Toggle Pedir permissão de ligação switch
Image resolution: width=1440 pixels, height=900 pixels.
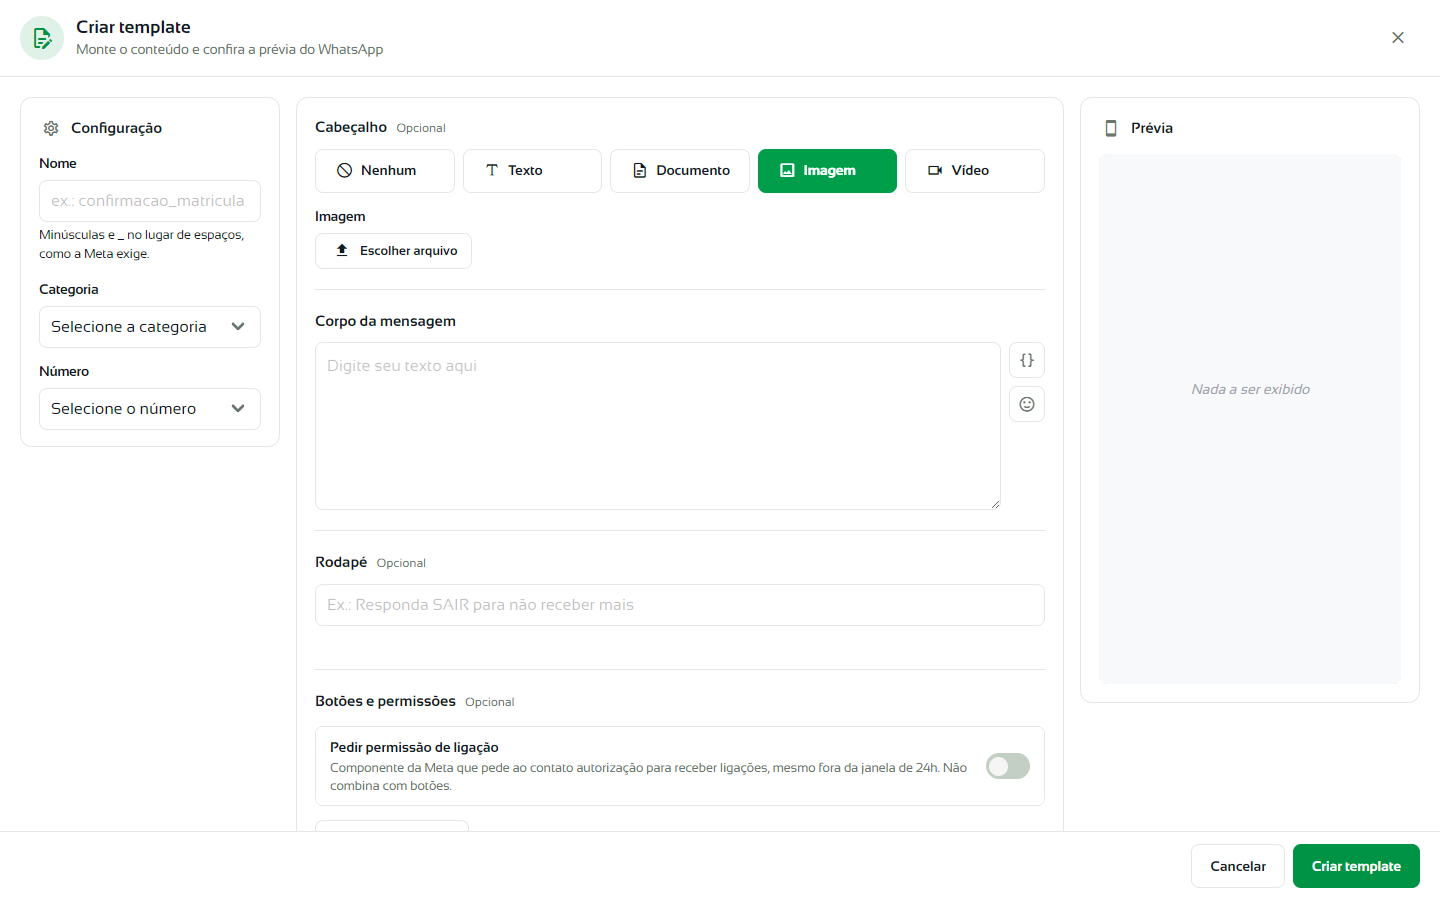1008,766
